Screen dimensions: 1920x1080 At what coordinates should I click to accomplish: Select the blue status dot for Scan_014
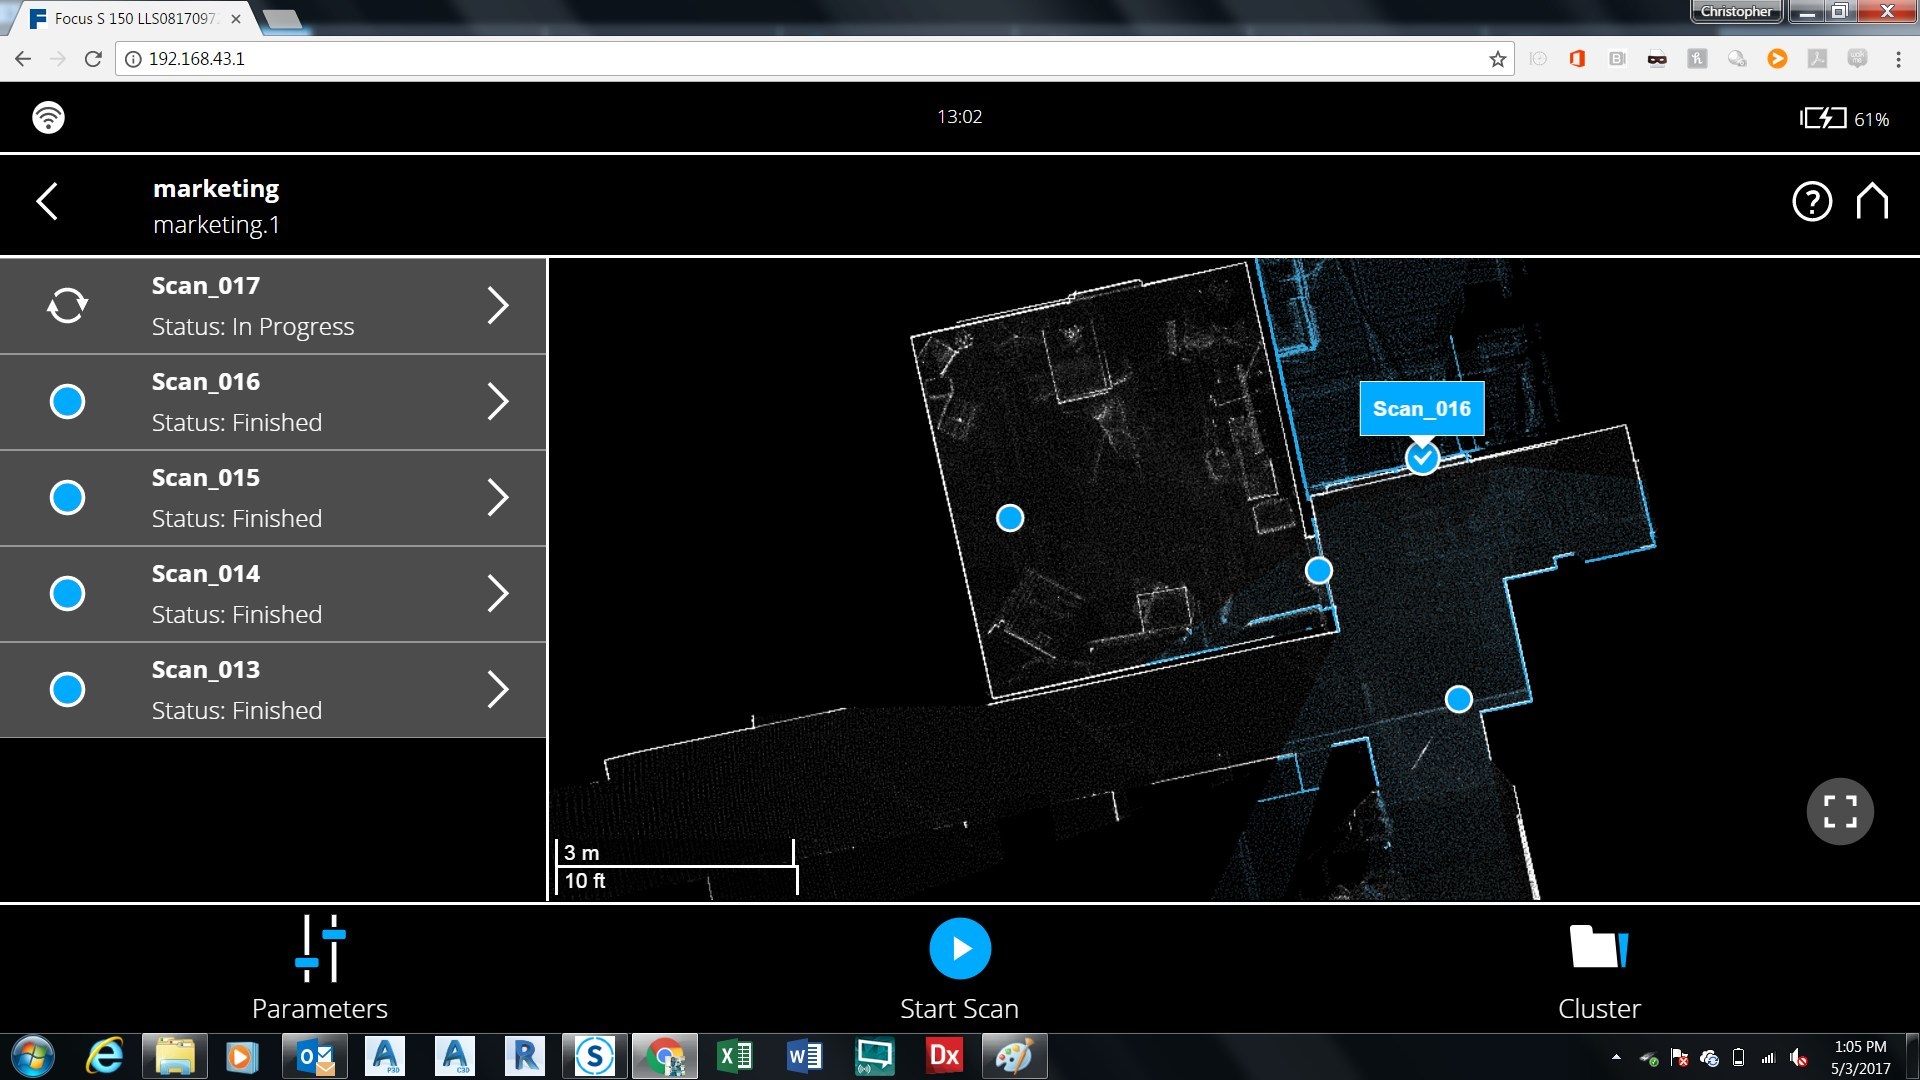coord(66,593)
